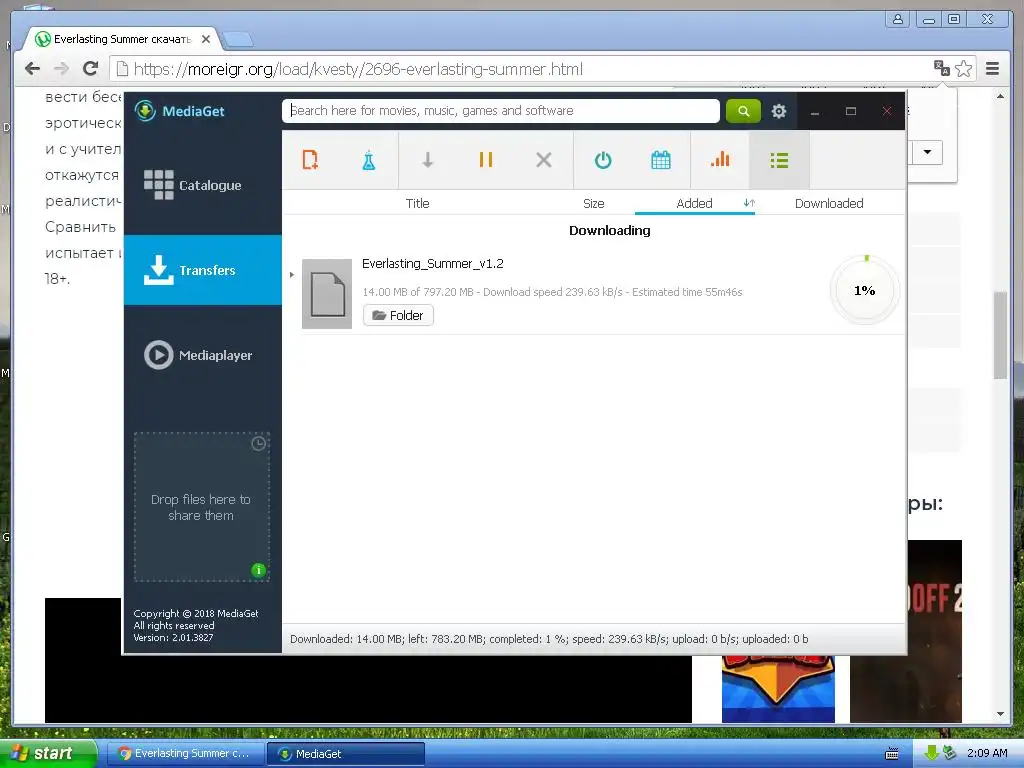
Task: Open the dropdown arrow in browser popup
Action: click(x=927, y=152)
